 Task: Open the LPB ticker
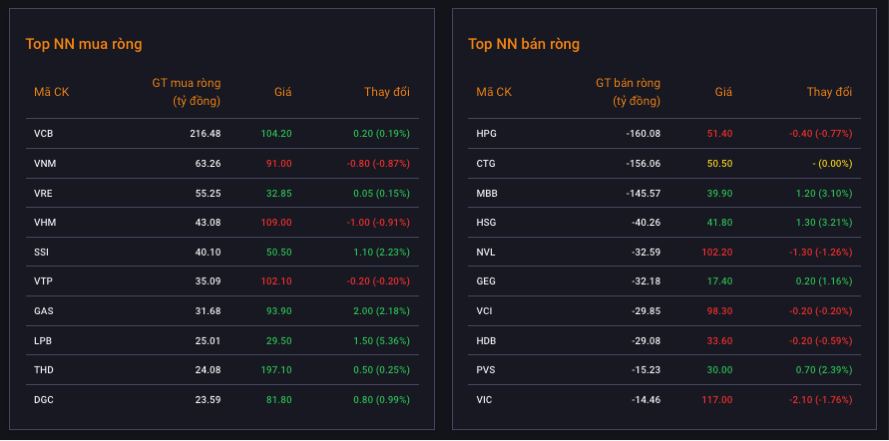tap(43, 341)
